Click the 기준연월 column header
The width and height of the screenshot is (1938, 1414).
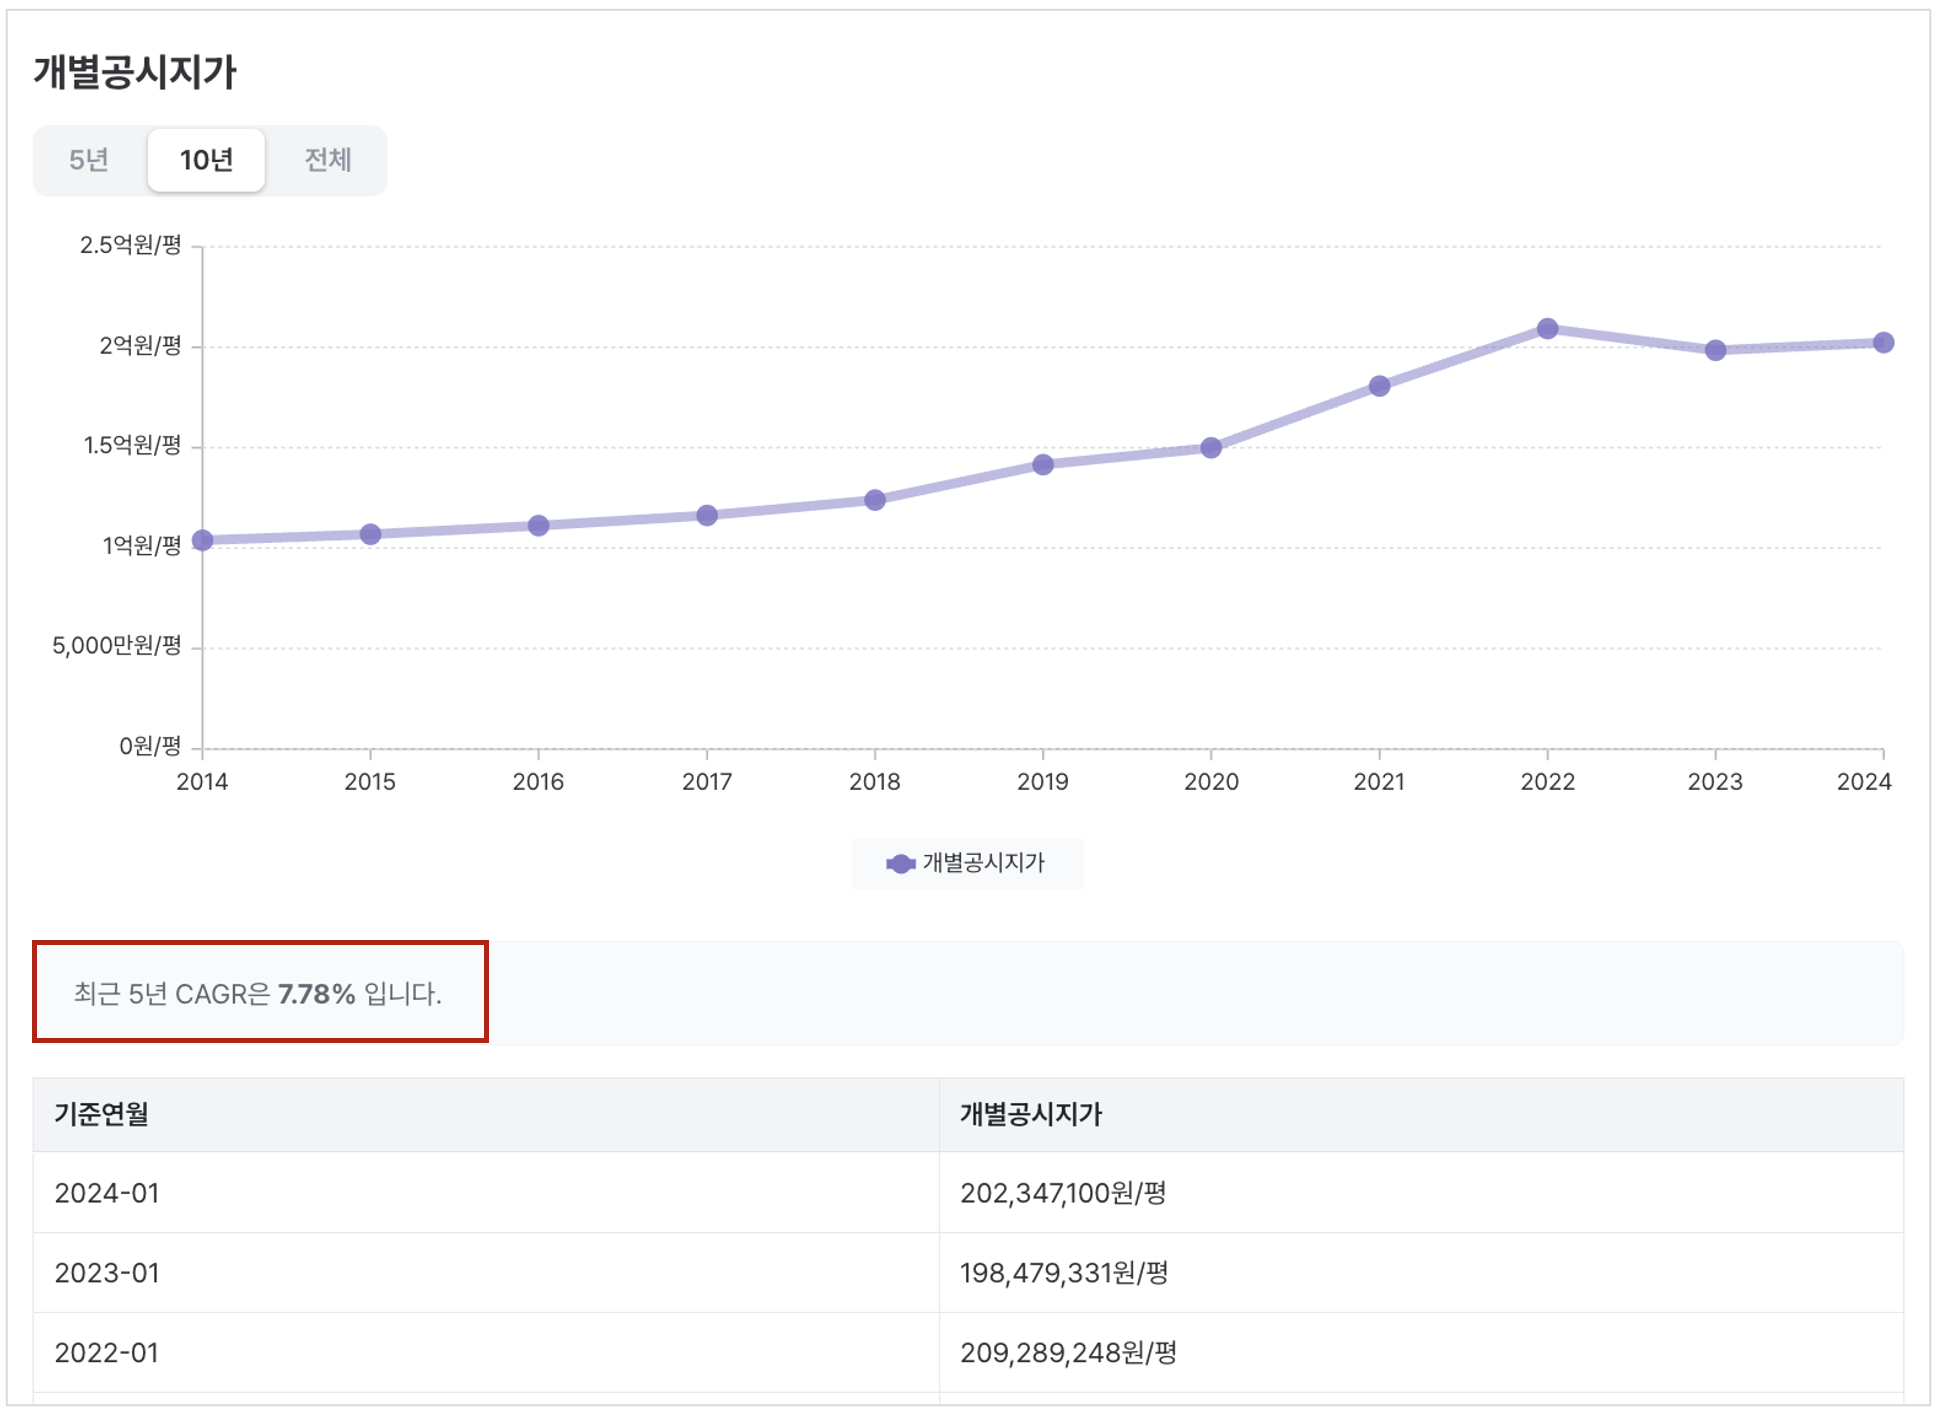[101, 1114]
